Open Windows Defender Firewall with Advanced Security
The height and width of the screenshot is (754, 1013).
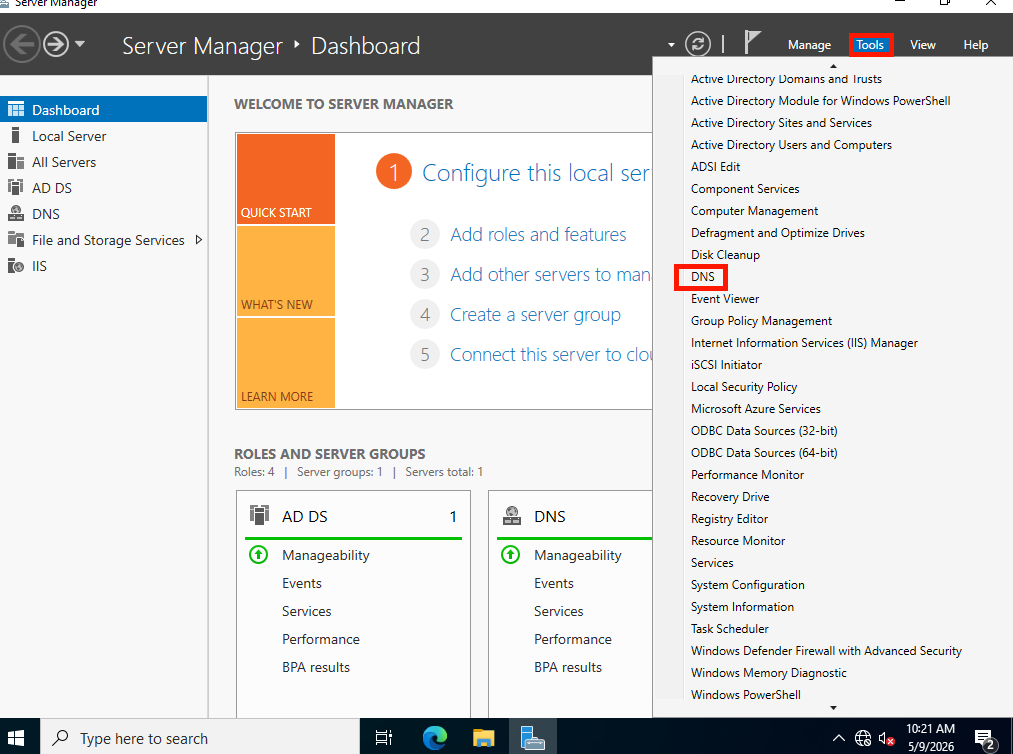coord(826,650)
